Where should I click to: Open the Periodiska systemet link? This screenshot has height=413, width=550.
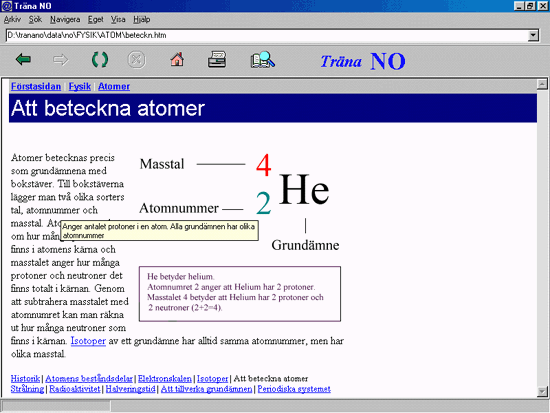pyautogui.click(x=294, y=389)
